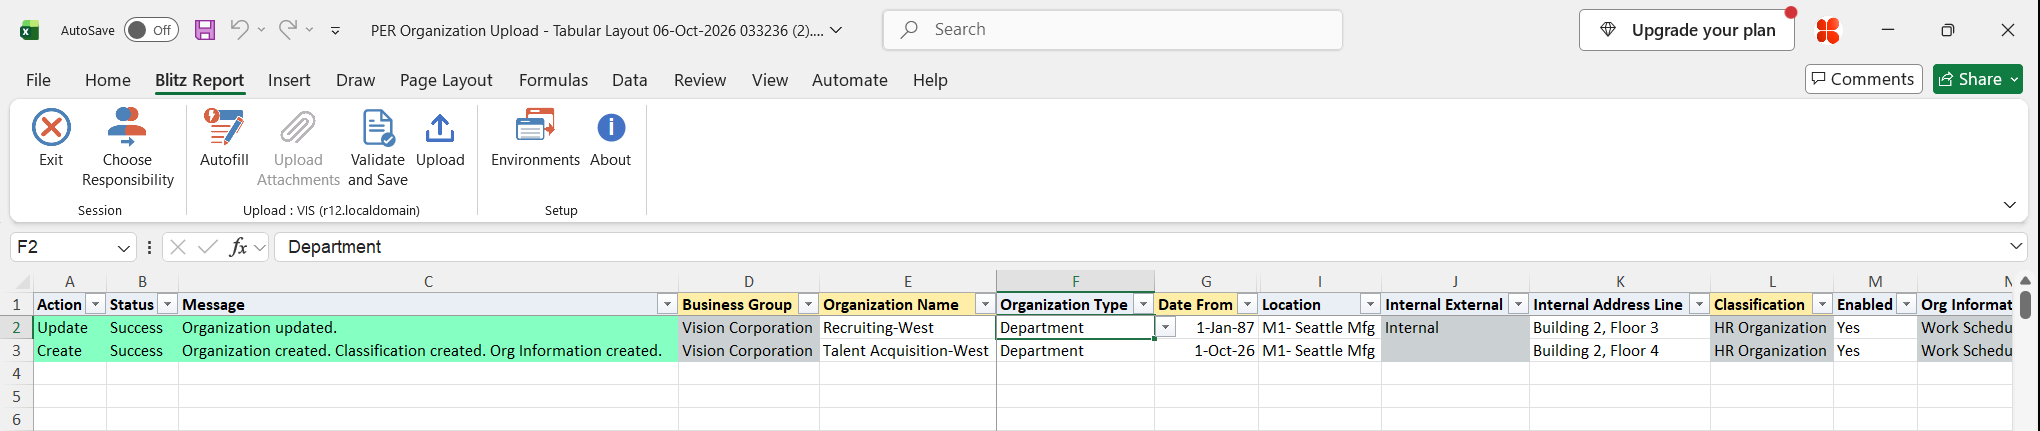Select Building 2, Floor 3 cell
This screenshot has width=2040, height=431.
pyautogui.click(x=1620, y=328)
